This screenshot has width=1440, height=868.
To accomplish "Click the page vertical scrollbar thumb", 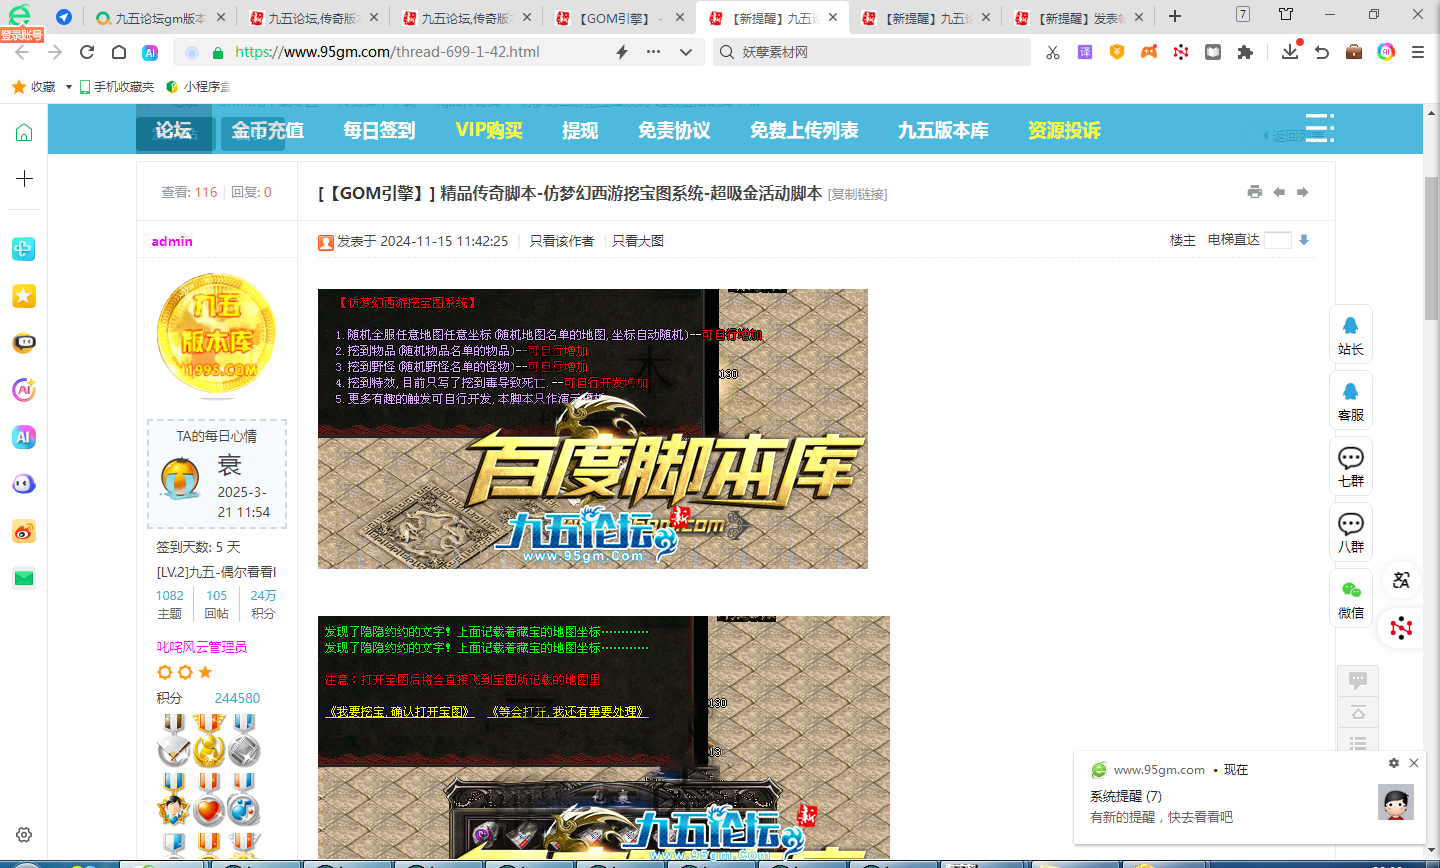I will click(1431, 249).
